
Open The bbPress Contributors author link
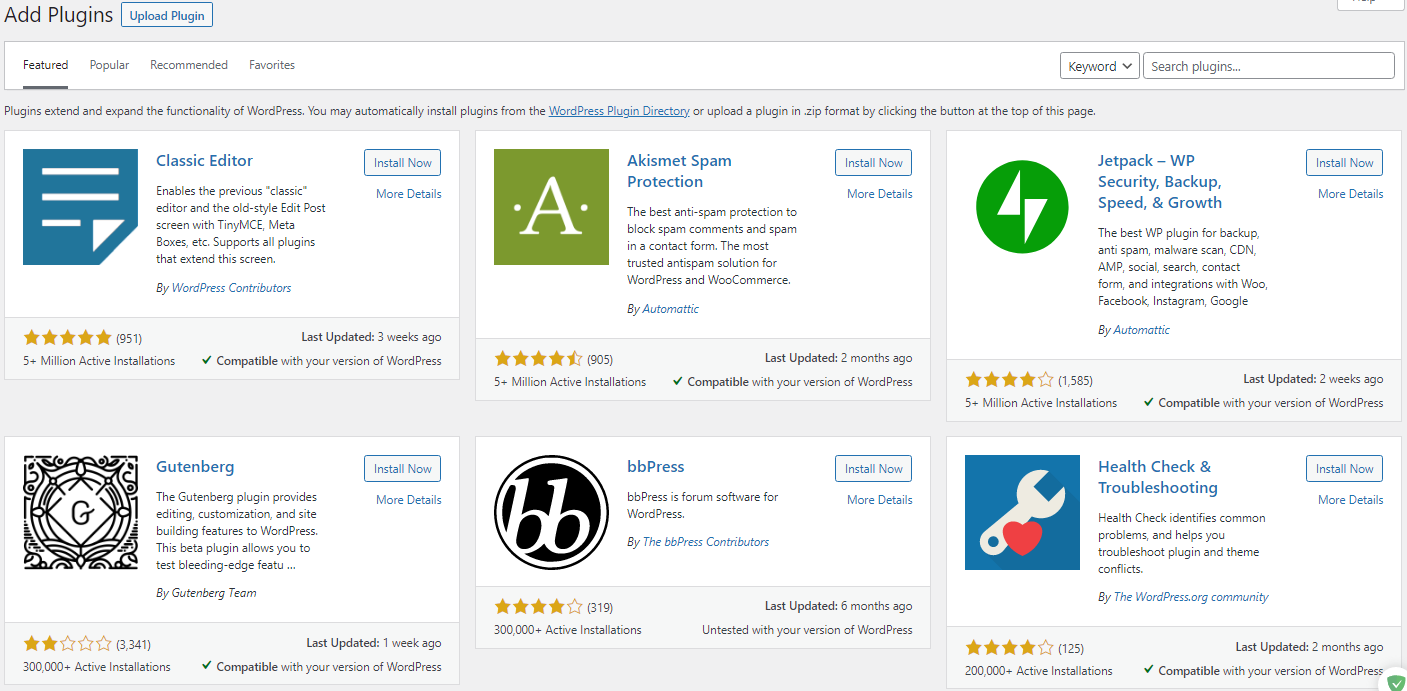pos(706,542)
